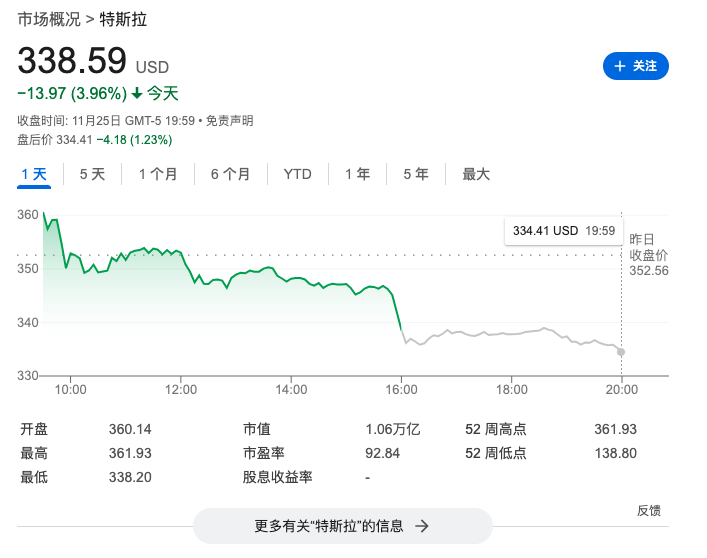
Task: Click the gray dot at chart end
Action: (621, 352)
